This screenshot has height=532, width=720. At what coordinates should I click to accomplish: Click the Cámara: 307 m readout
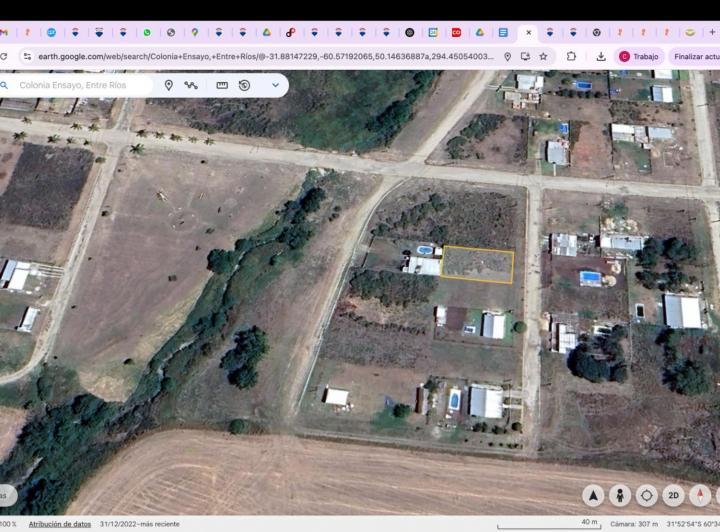tap(634, 524)
